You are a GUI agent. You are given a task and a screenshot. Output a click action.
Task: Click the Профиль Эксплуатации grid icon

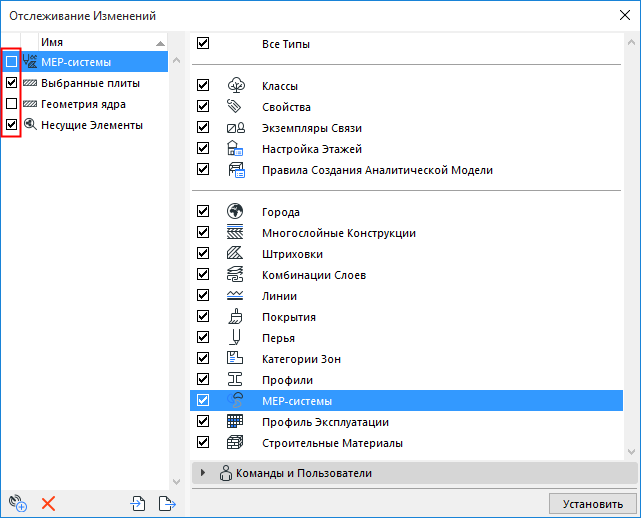(x=235, y=421)
